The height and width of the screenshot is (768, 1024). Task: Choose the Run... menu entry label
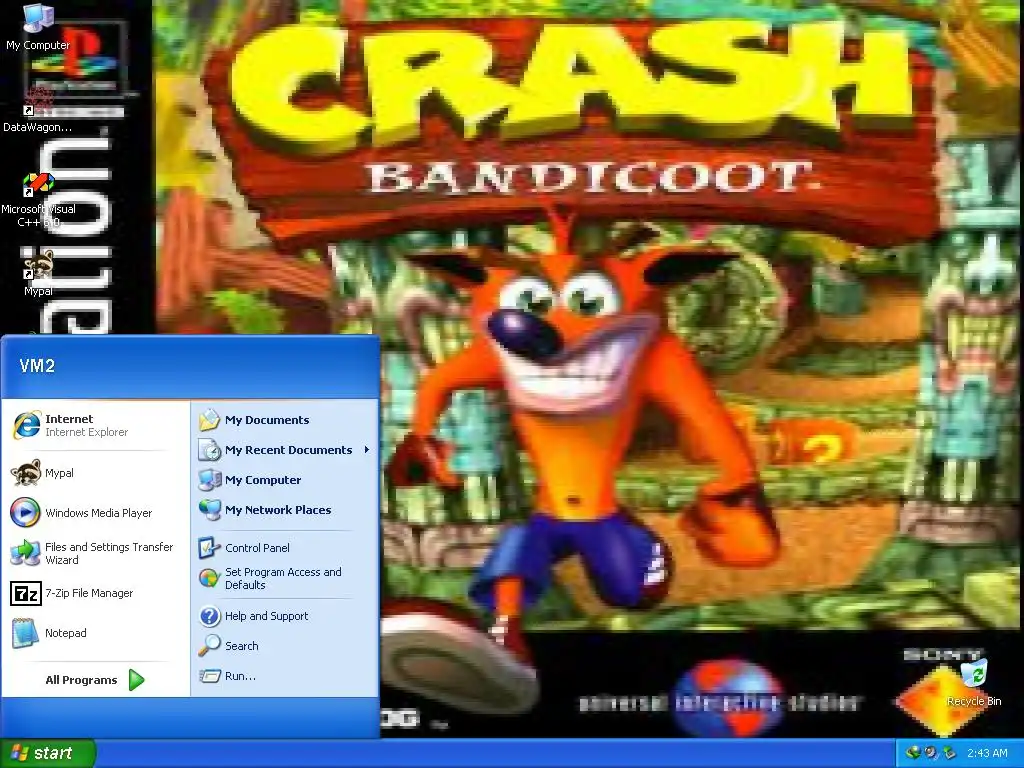pos(240,676)
